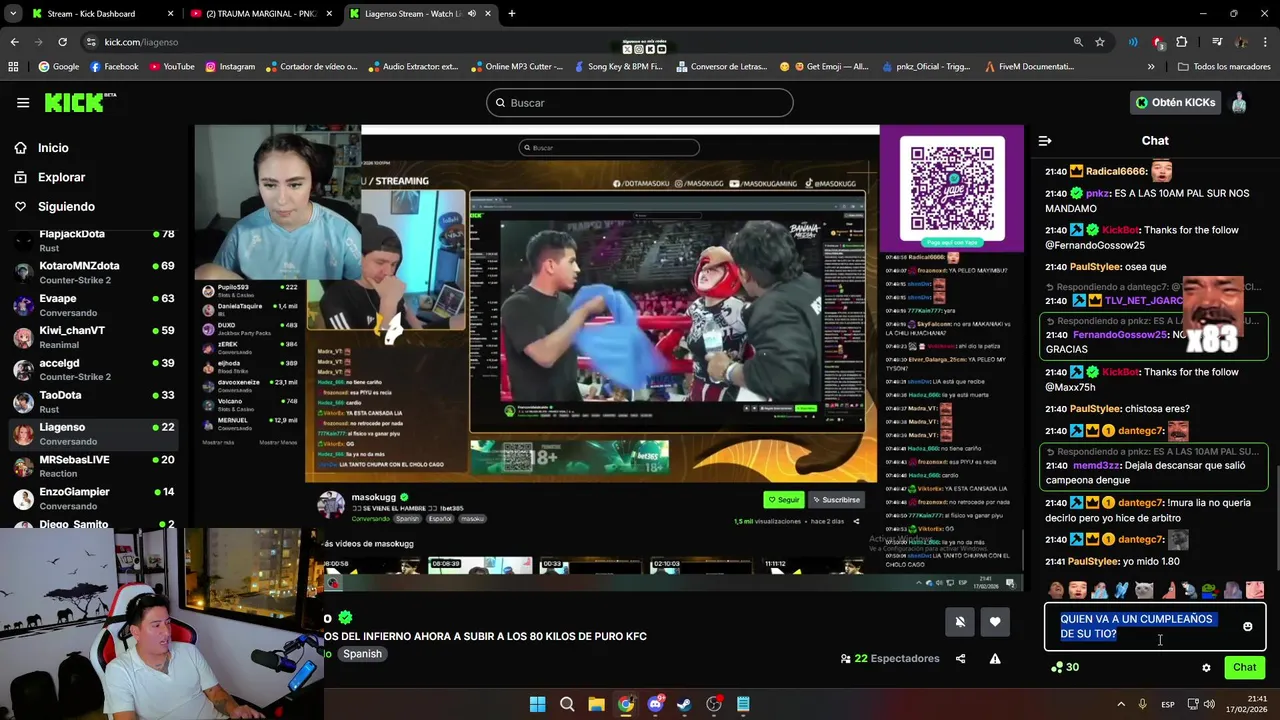Image resolution: width=1280 pixels, height=720 pixels.
Task: Bookmark this page with star icon
Action: (x=1100, y=42)
